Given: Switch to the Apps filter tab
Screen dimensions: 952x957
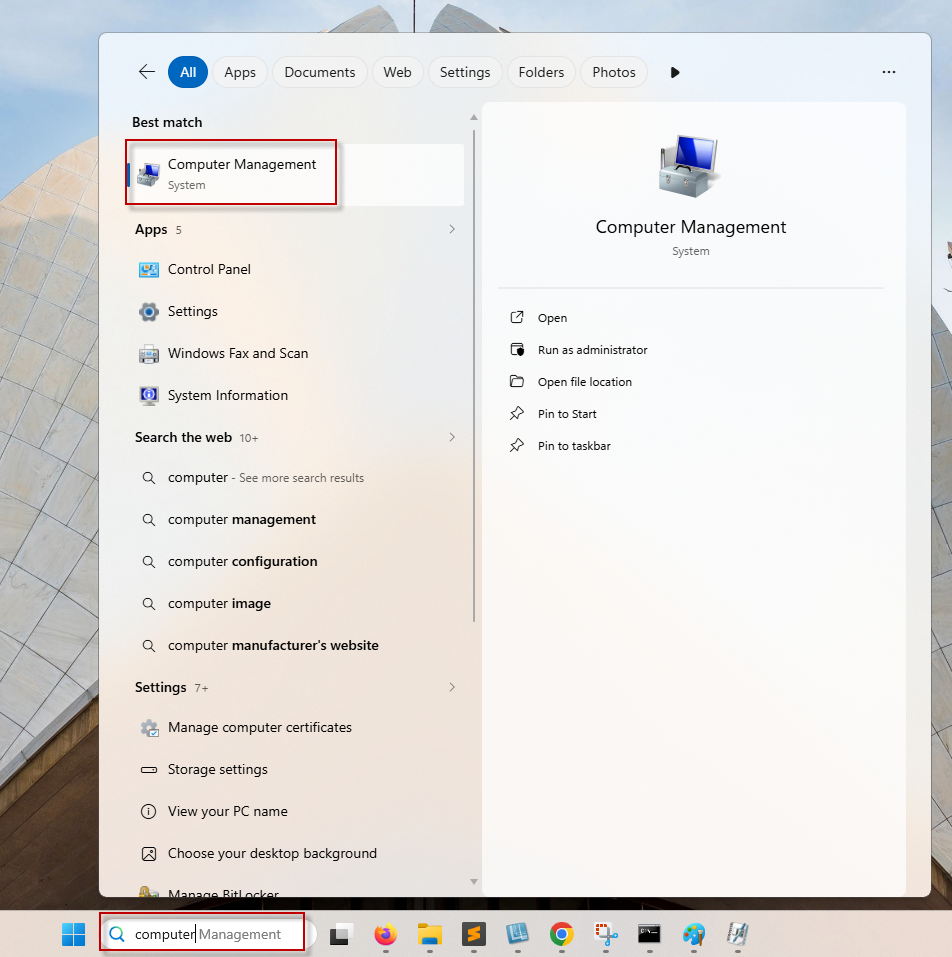Looking at the screenshot, I should tap(240, 72).
